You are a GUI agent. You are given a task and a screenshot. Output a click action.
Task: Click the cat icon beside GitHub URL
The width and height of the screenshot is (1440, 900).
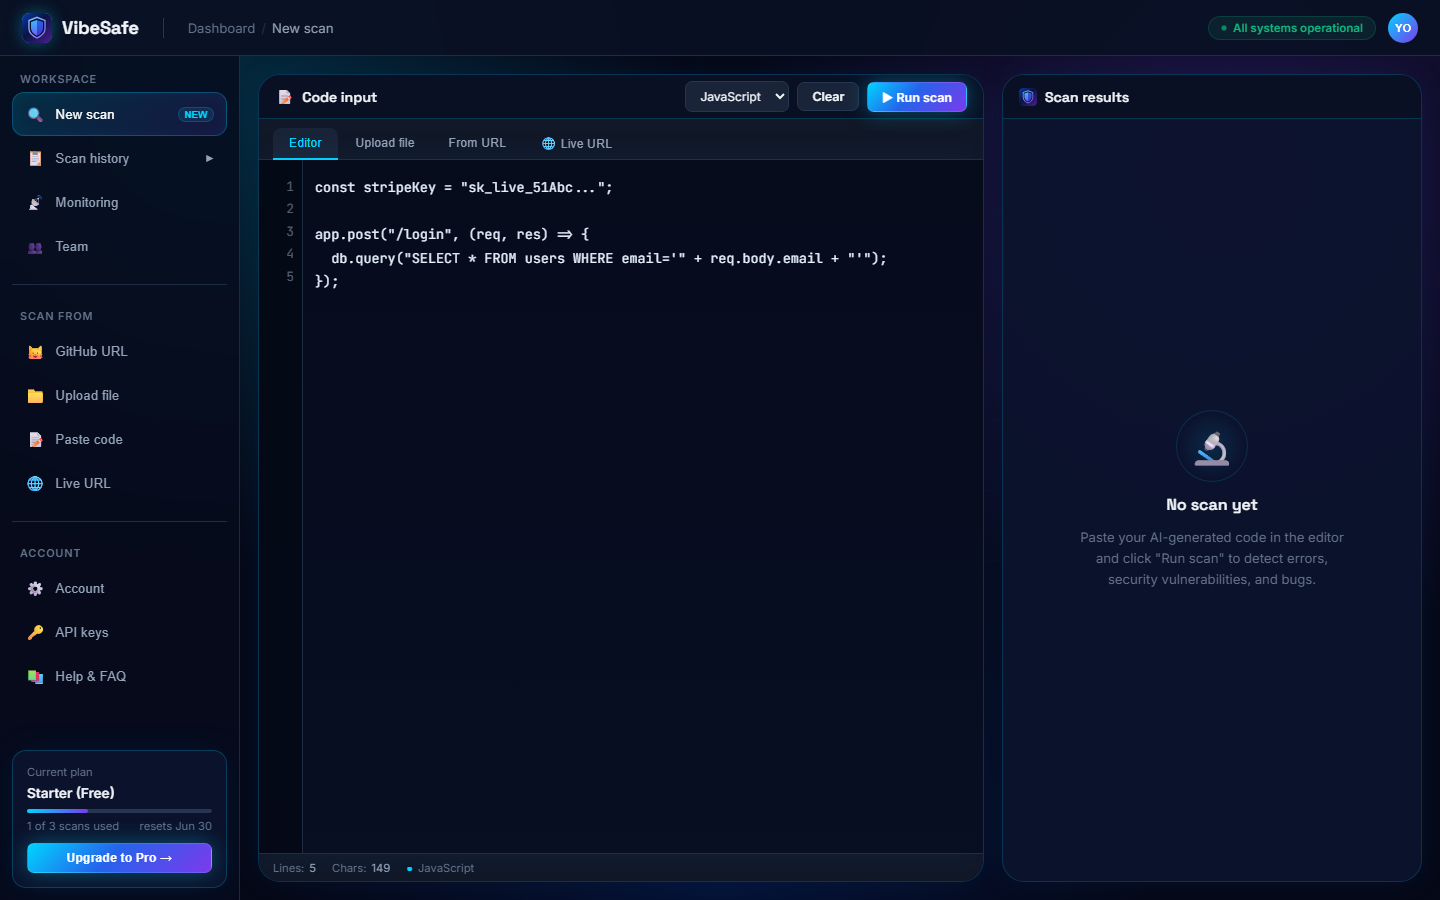35,352
